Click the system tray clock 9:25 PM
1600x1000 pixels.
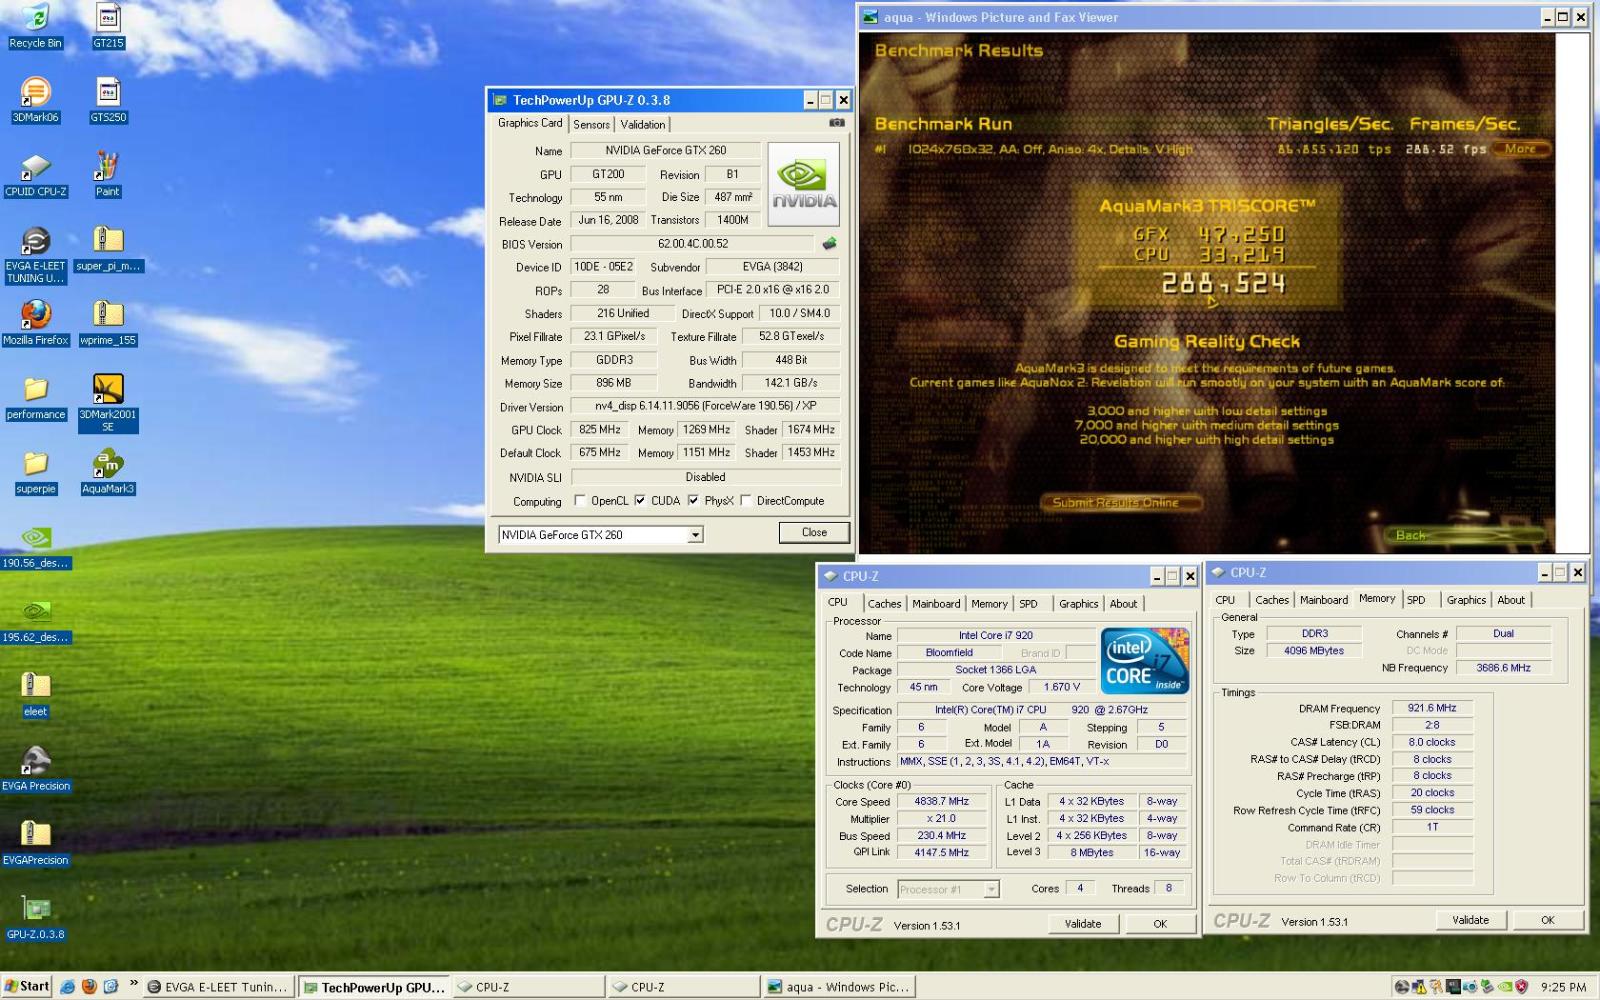pyautogui.click(x=1563, y=987)
